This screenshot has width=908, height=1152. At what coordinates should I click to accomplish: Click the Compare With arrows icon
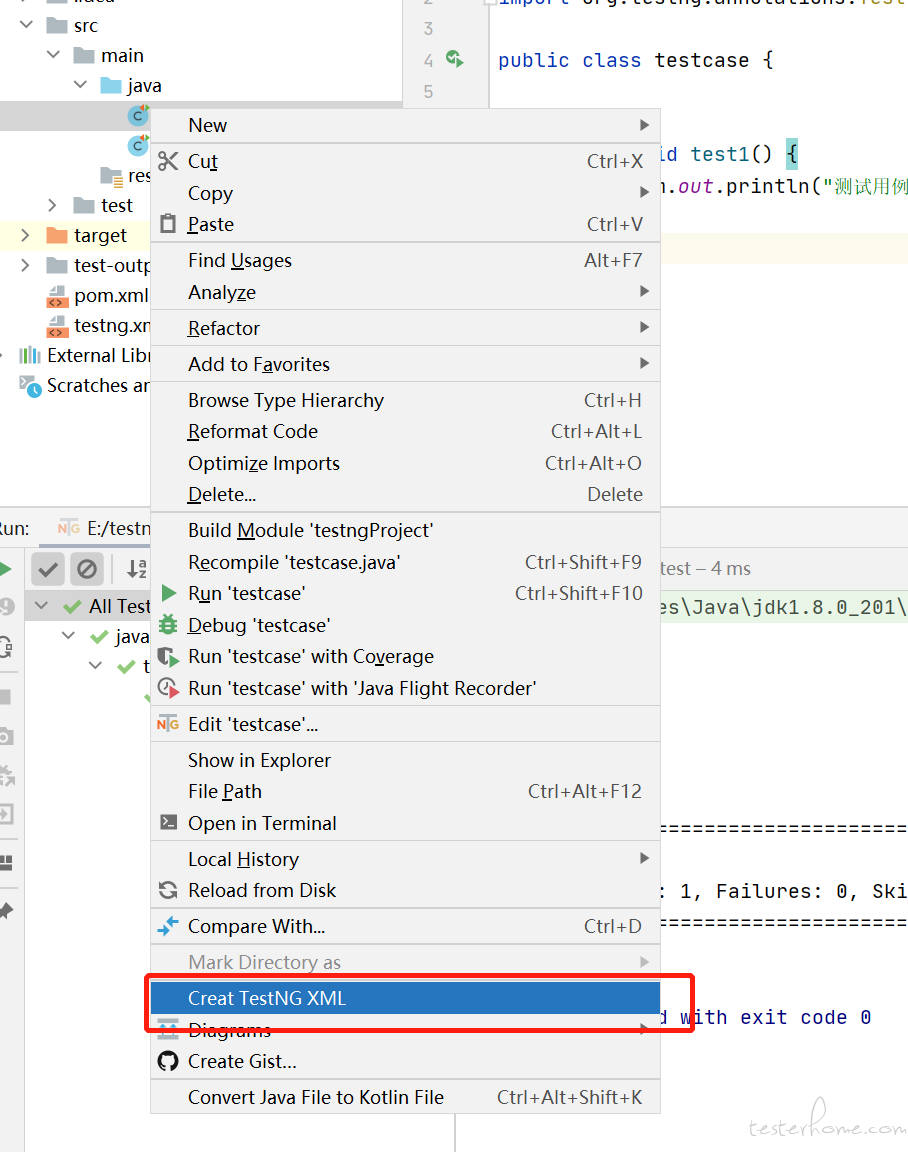(x=168, y=926)
